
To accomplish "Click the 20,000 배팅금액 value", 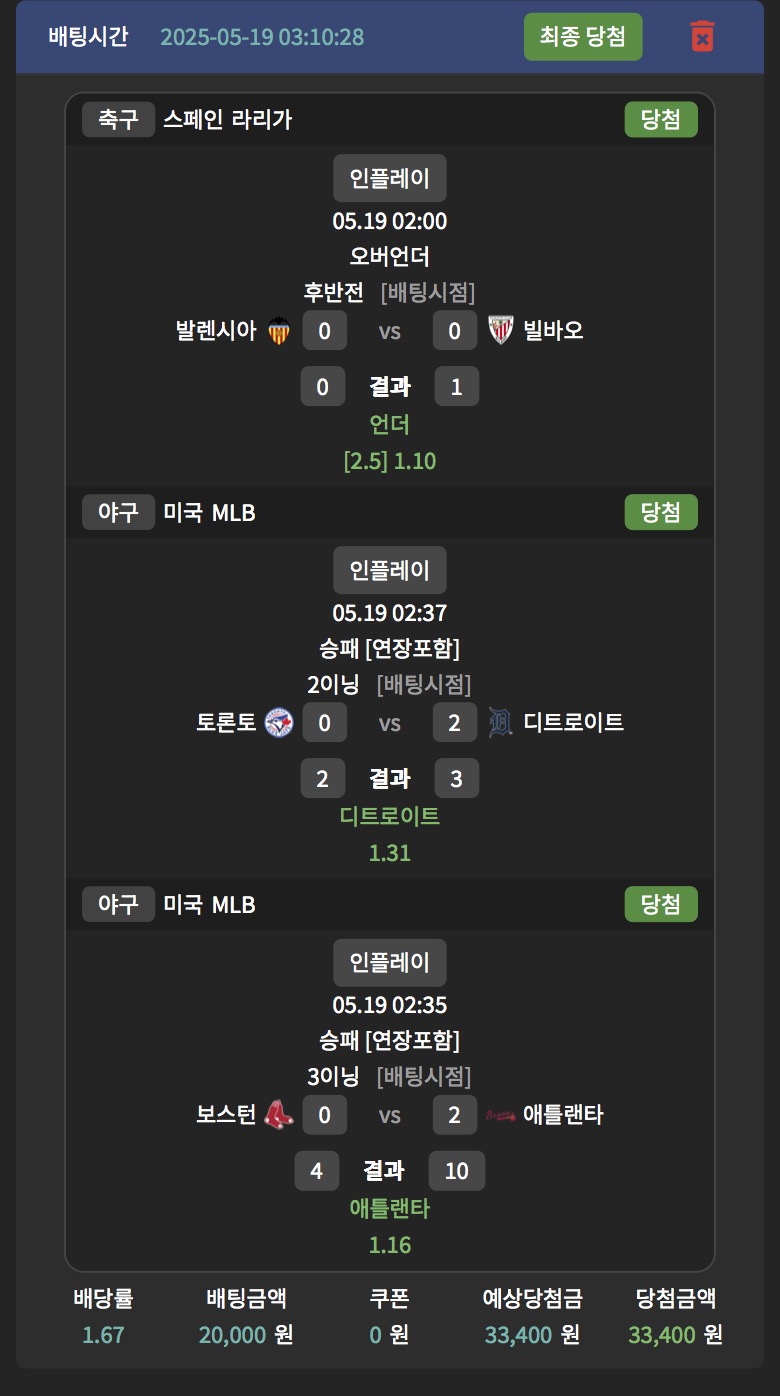I will 233,1335.
